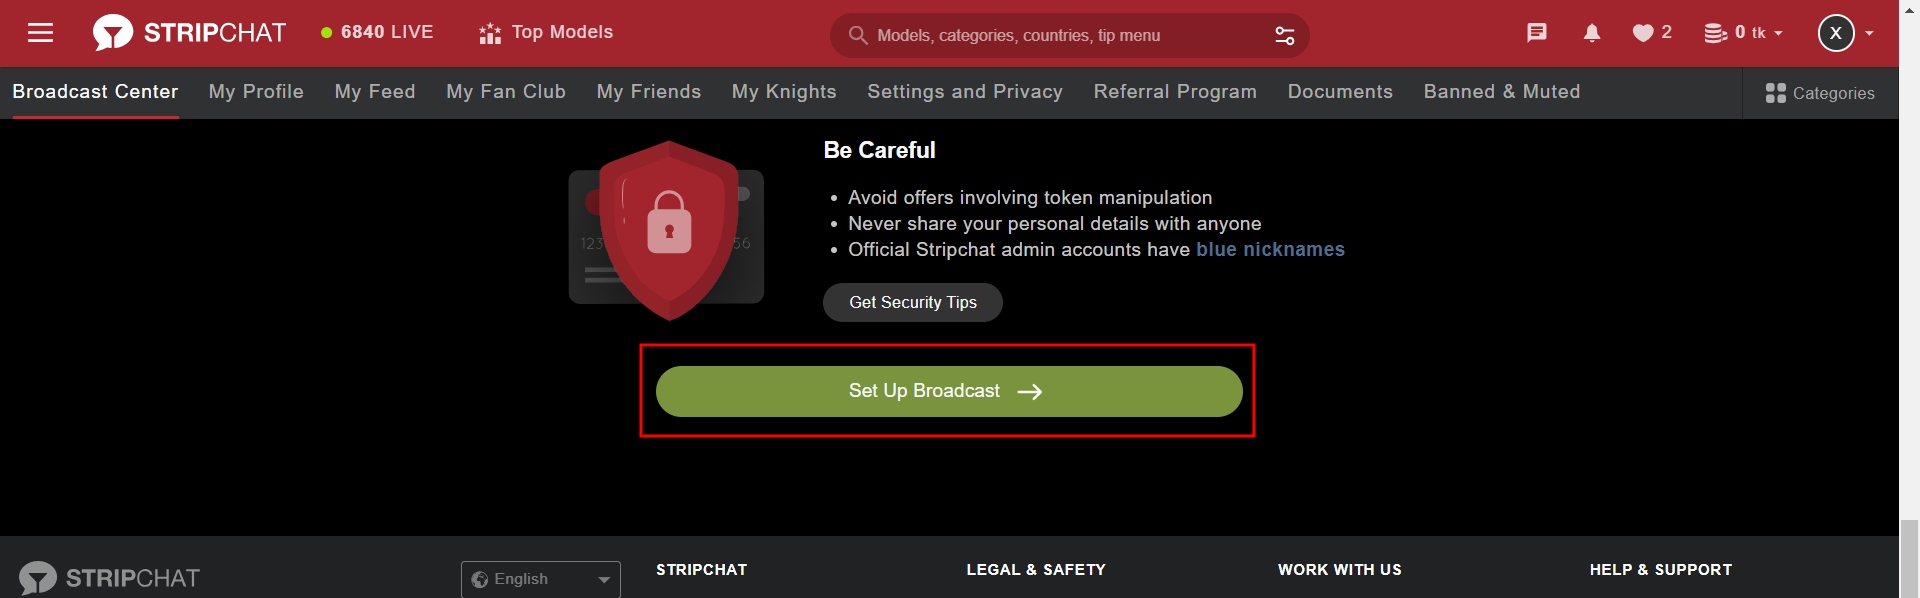Viewport: 1920px width, 598px height.
Task: Open the messages chat icon
Action: (1537, 33)
